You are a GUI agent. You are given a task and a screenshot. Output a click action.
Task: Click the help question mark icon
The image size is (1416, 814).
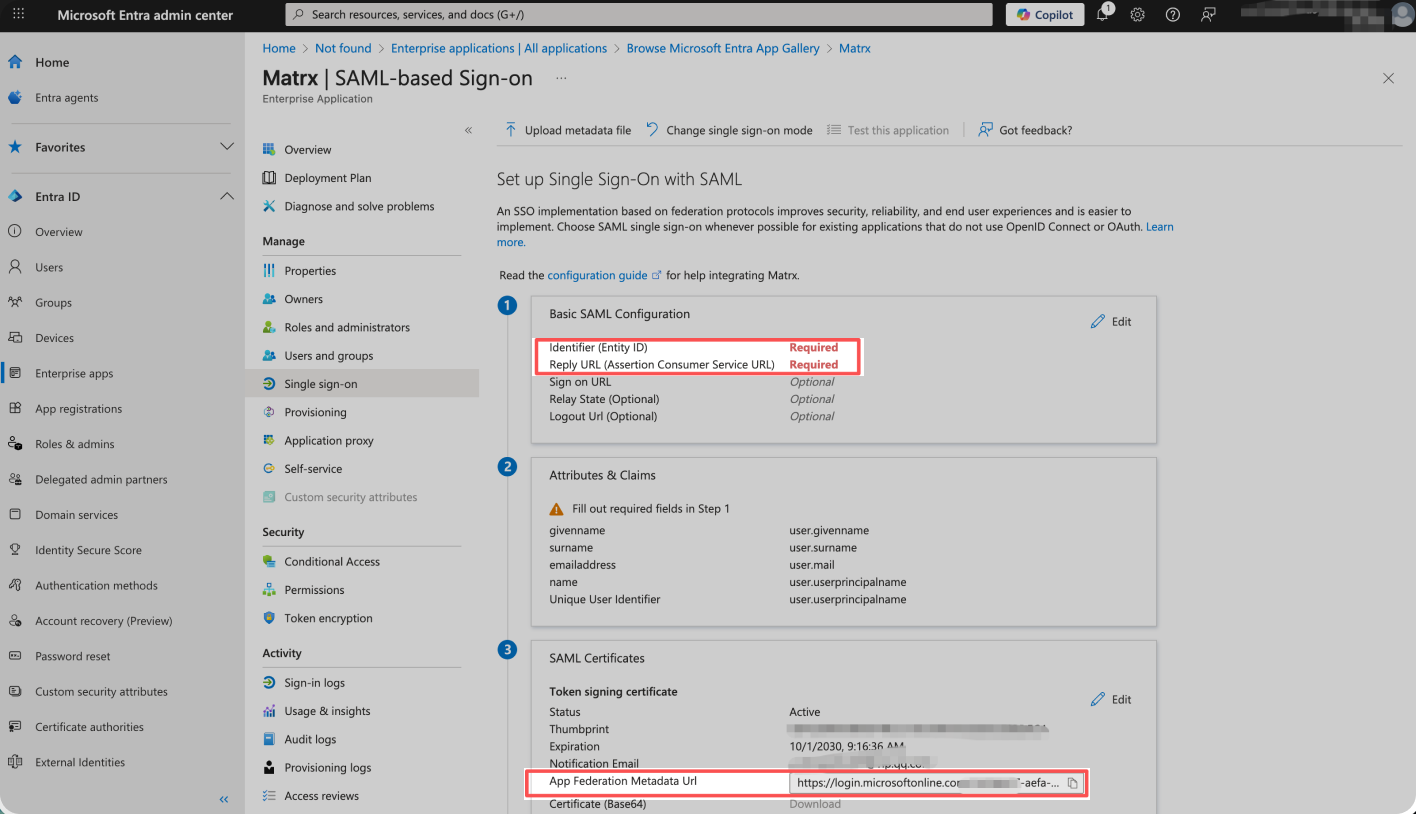coord(1173,15)
